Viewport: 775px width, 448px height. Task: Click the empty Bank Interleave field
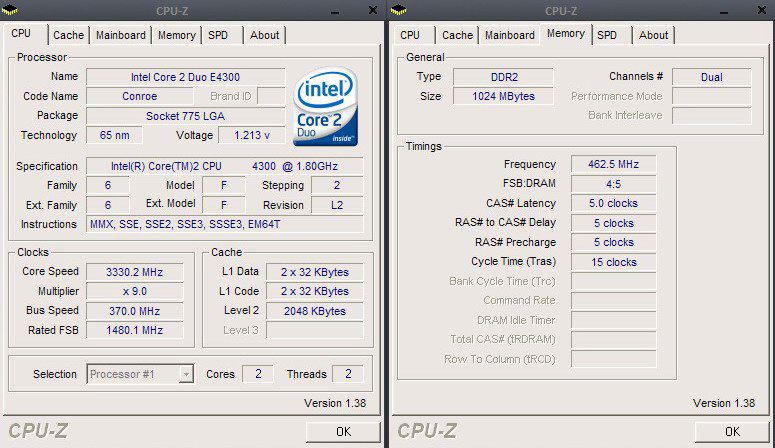pos(712,116)
